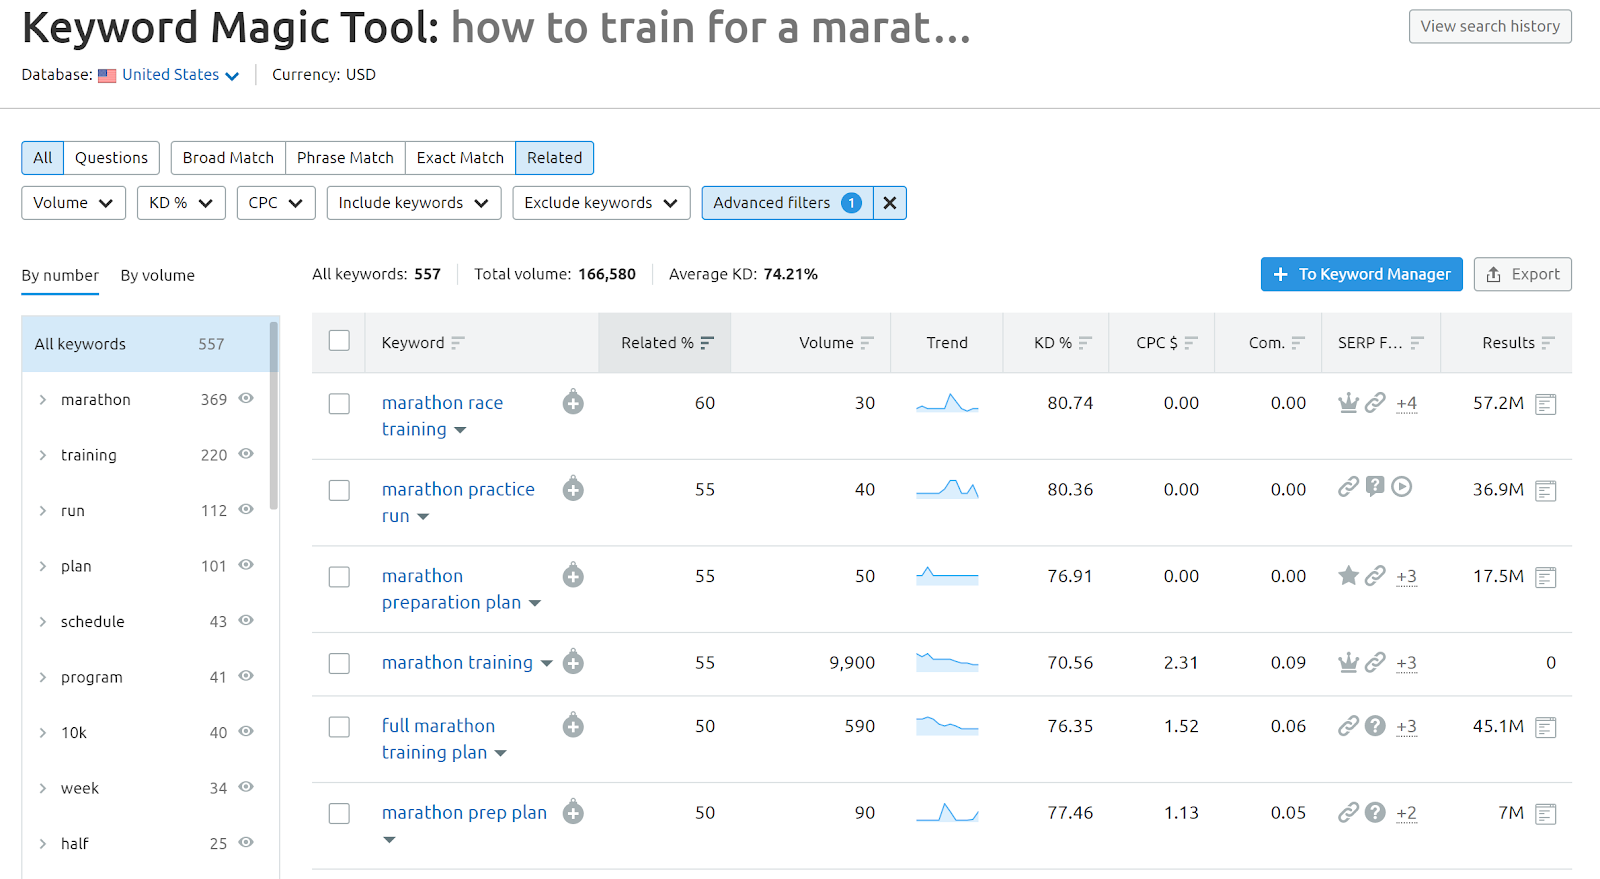Image resolution: width=1600 pixels, height=879 pixels.
Task: View SERP snapshot for marathon preparation plan
Action: 1546,577
